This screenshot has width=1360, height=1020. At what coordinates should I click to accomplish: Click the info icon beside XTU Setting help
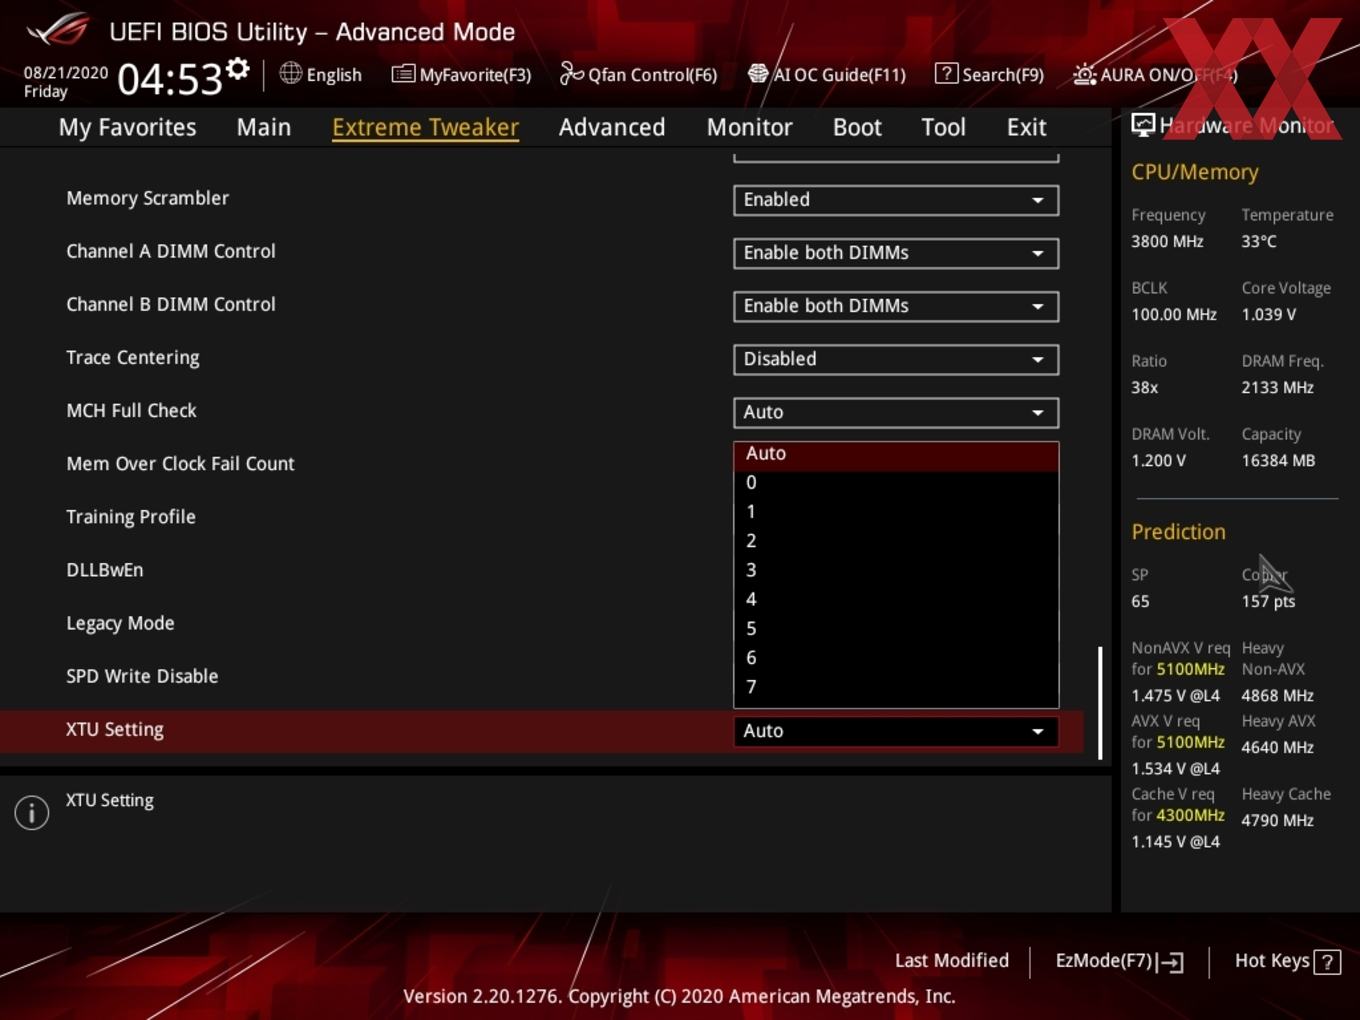pyautogui.click(x=32, y=812)
